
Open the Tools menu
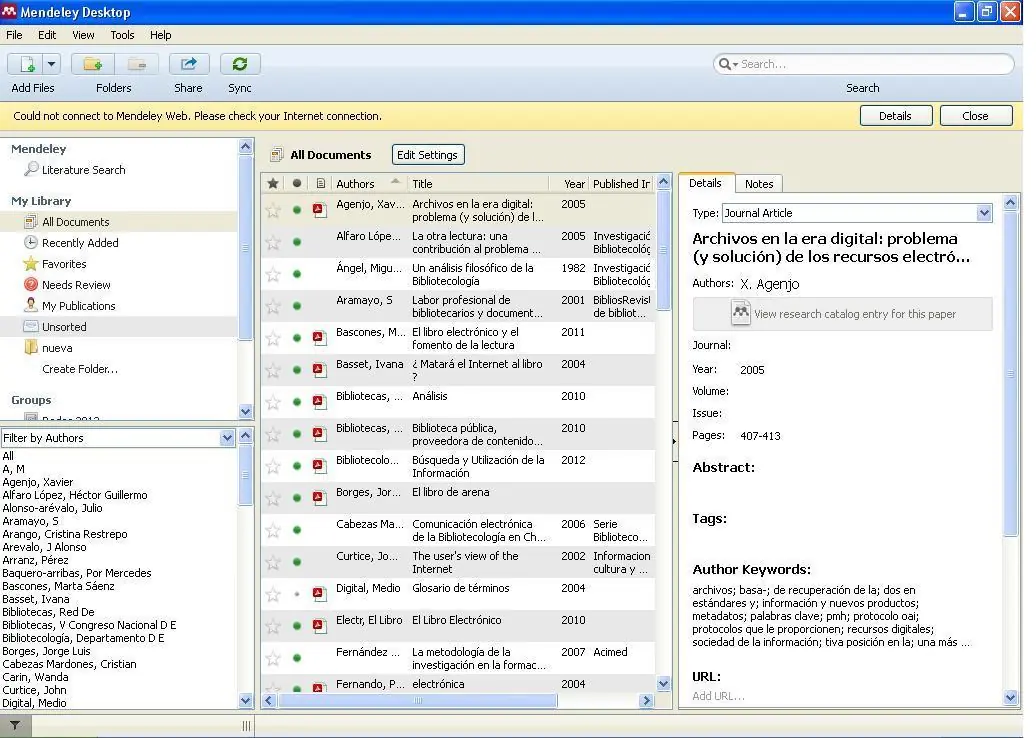click(x=122, y=35)
